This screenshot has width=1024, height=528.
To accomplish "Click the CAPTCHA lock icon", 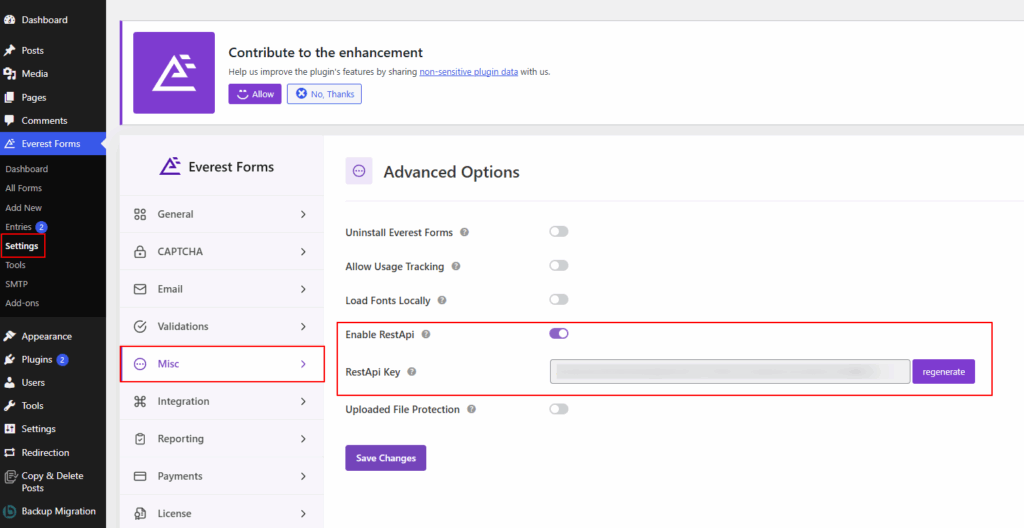I will click(139, 252).
